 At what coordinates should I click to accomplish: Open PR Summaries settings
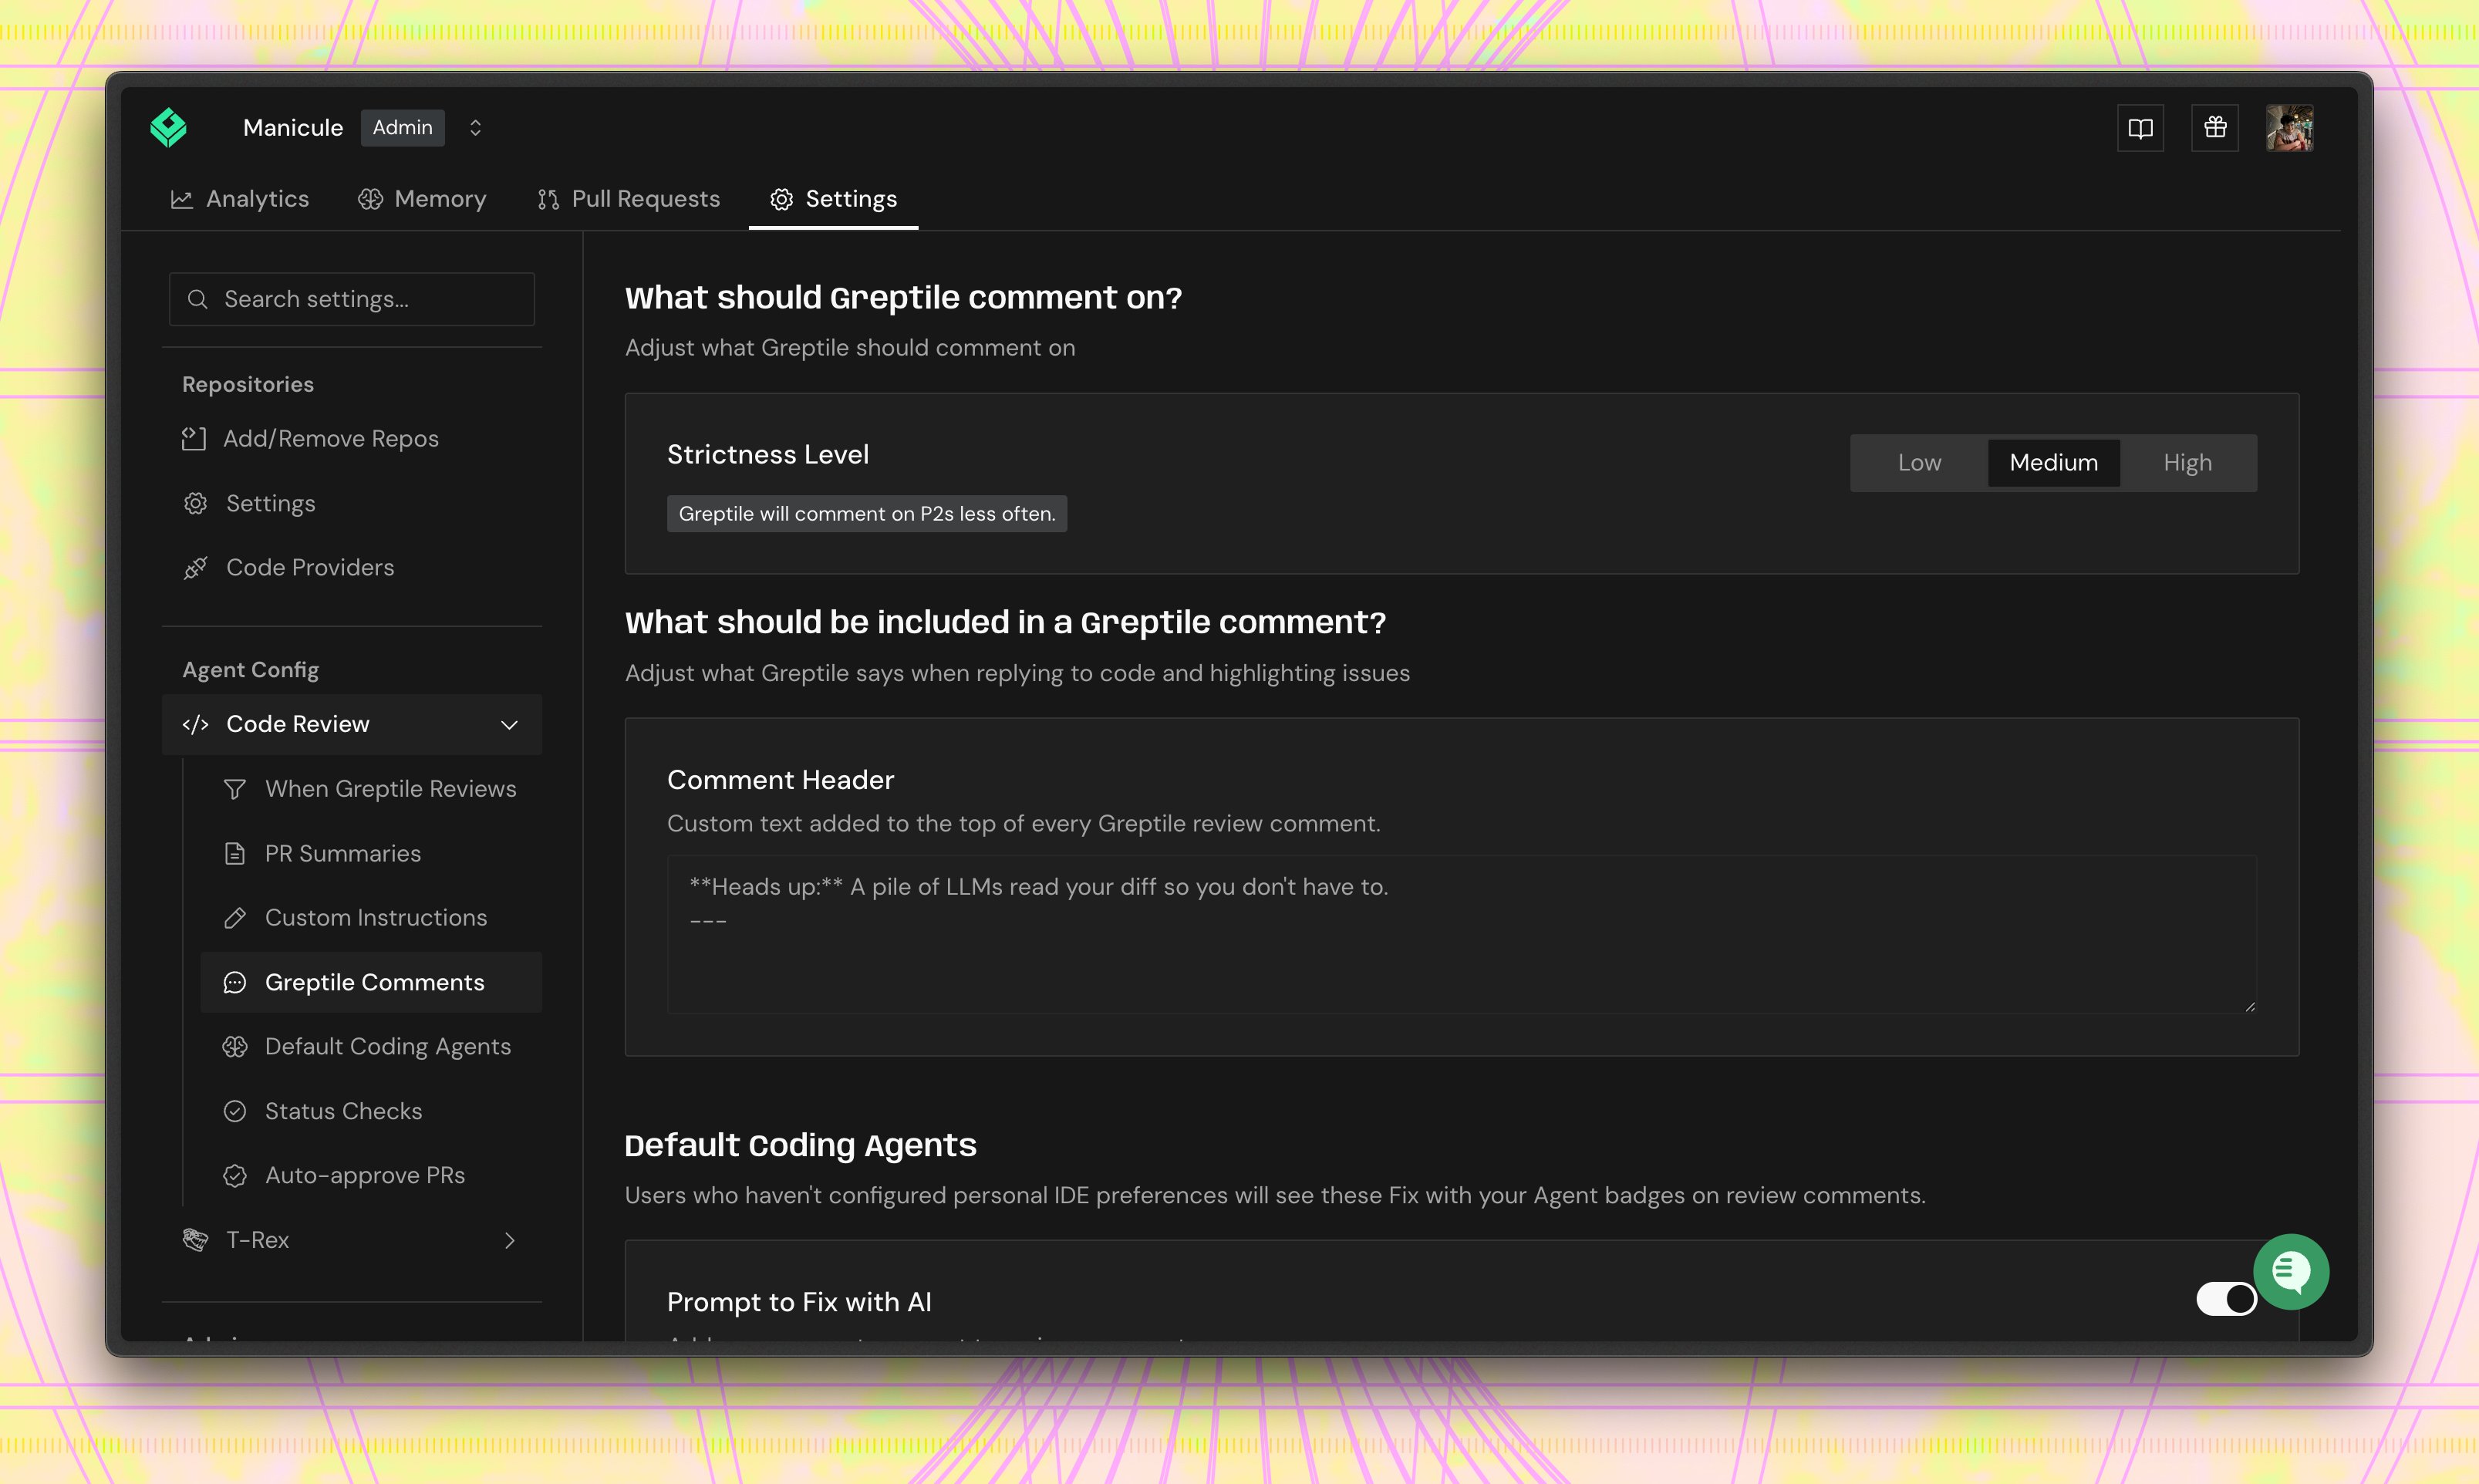click(371, 854)
